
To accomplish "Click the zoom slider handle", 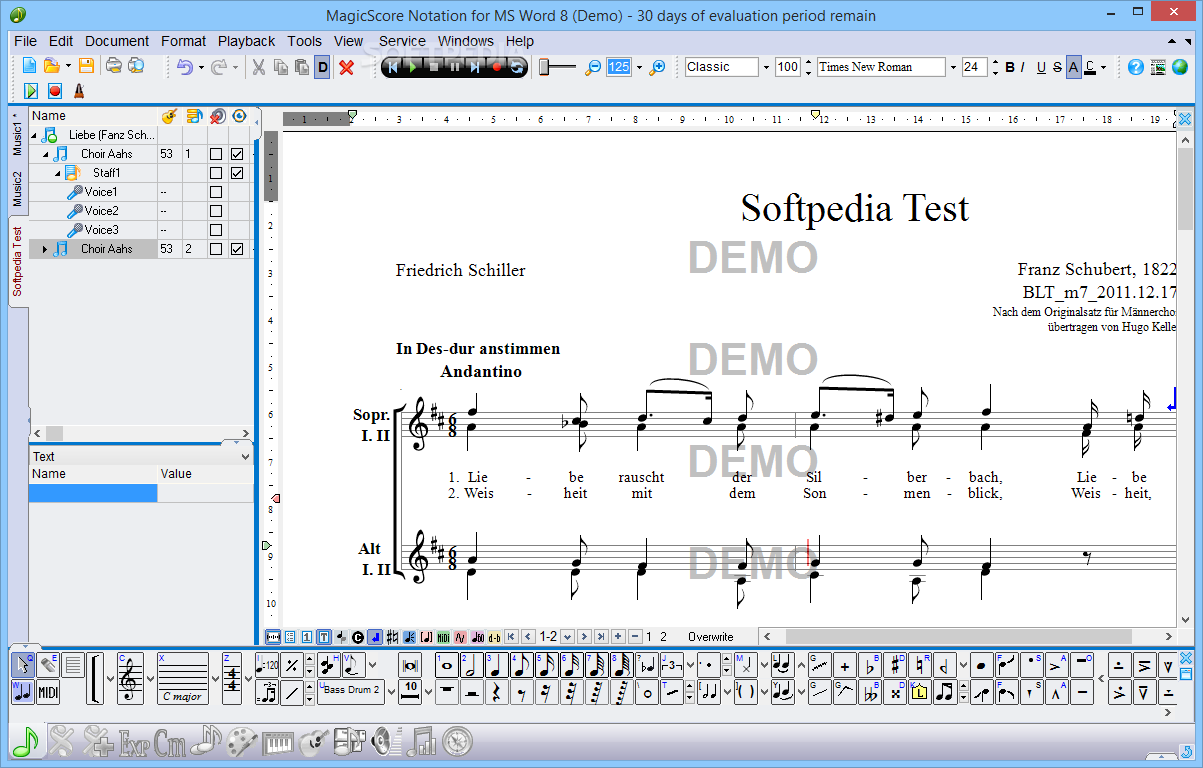I will click(x=544, y=67).
